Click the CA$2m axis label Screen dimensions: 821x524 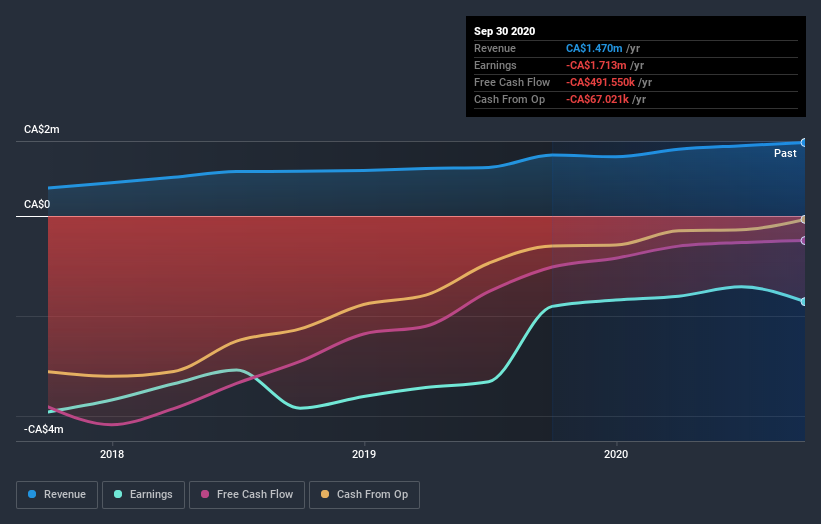click(x=41, y=129)
